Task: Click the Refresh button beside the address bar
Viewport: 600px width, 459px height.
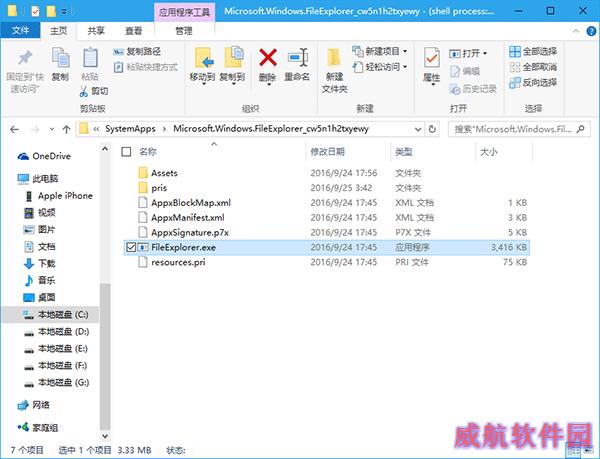Action: coord(432,129)
